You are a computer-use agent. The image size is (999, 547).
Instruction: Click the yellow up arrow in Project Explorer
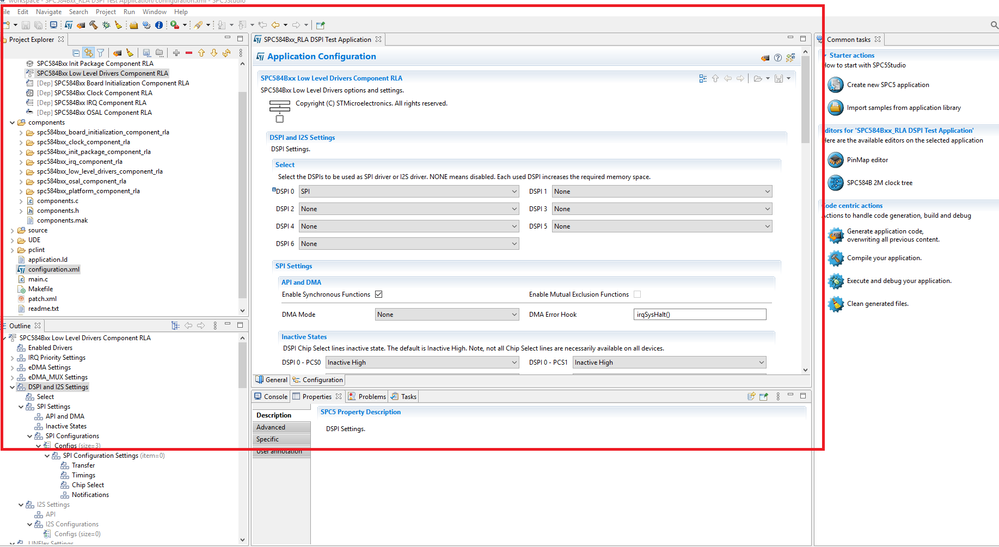(x=201, y=53)
